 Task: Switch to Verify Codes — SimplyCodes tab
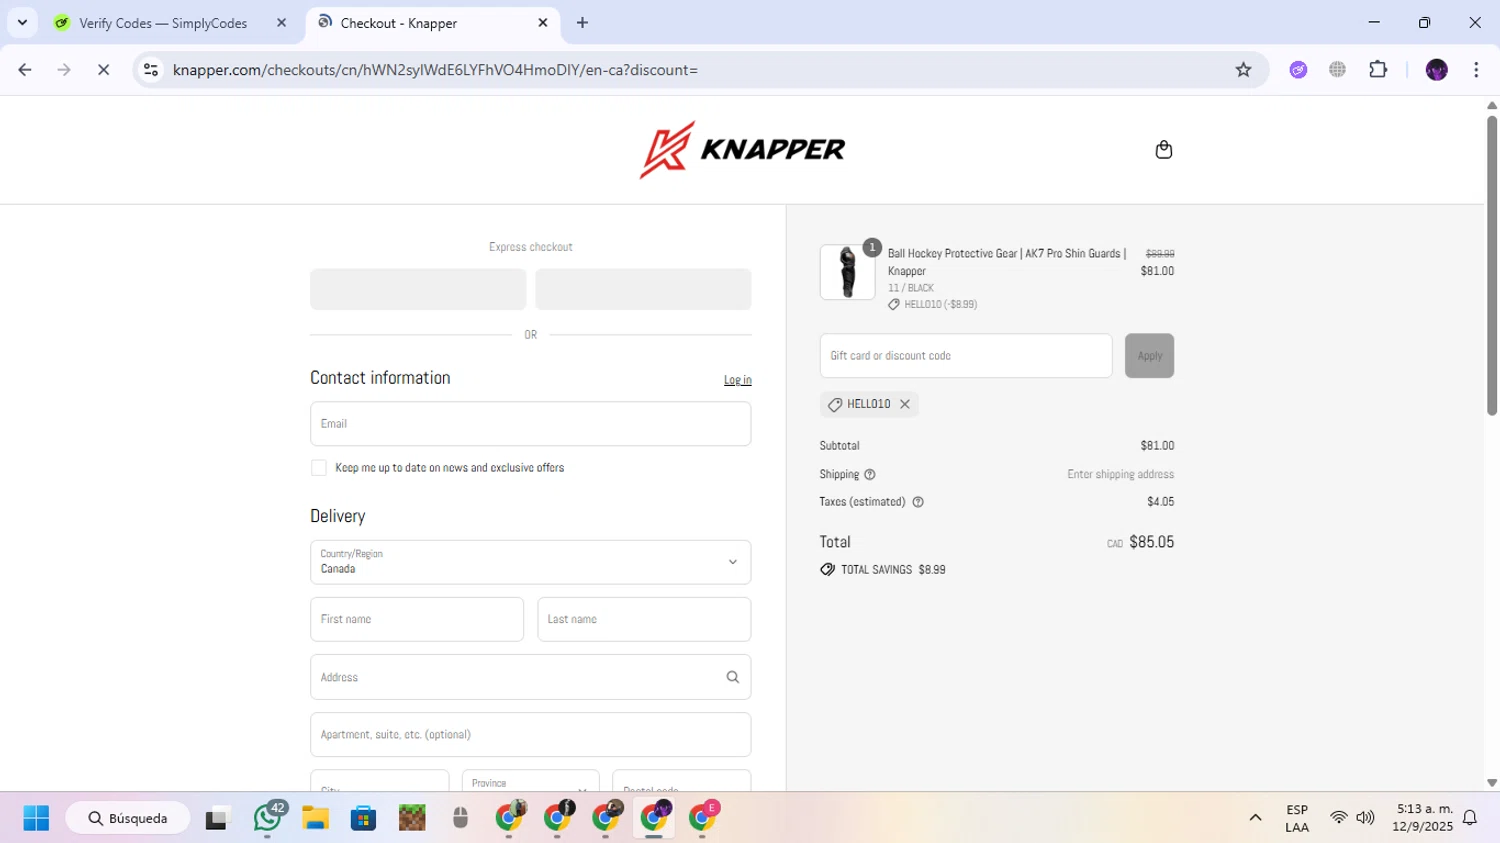[163, 23]
